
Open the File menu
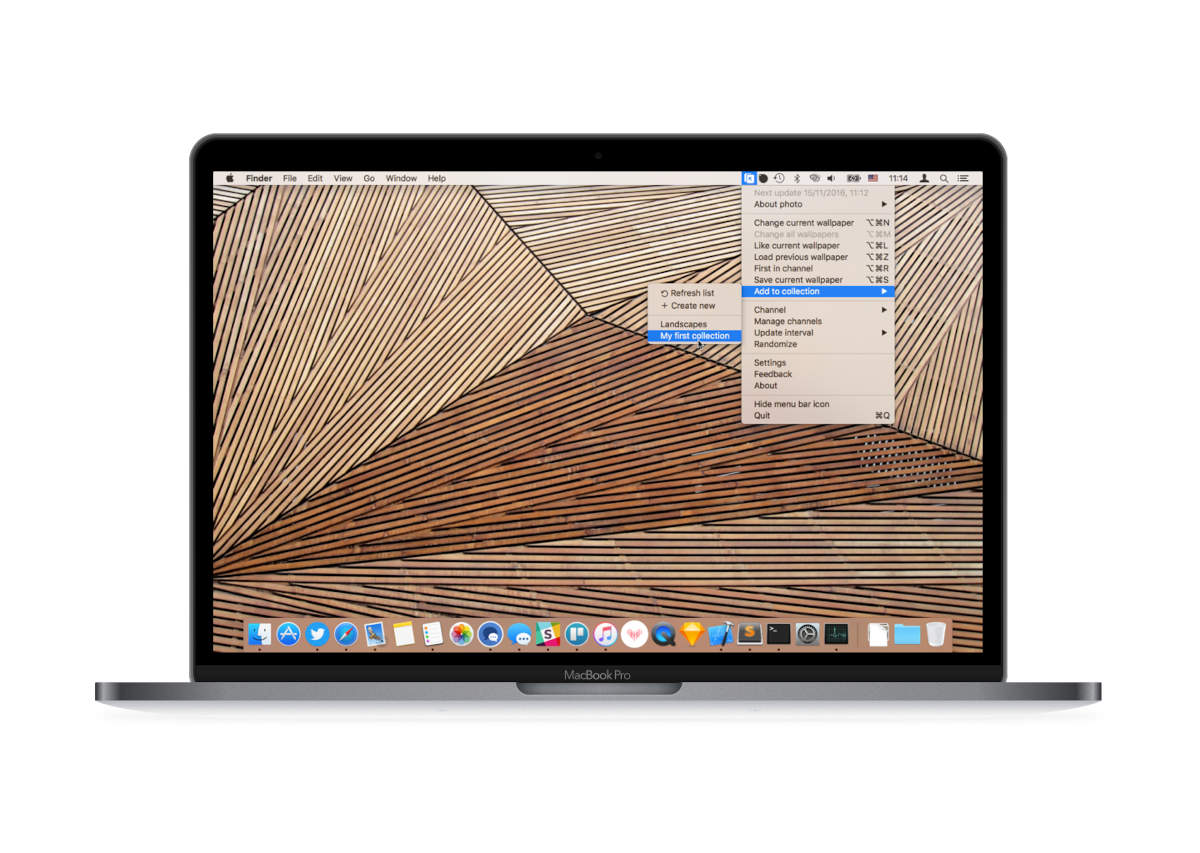[x=290, y=178]
